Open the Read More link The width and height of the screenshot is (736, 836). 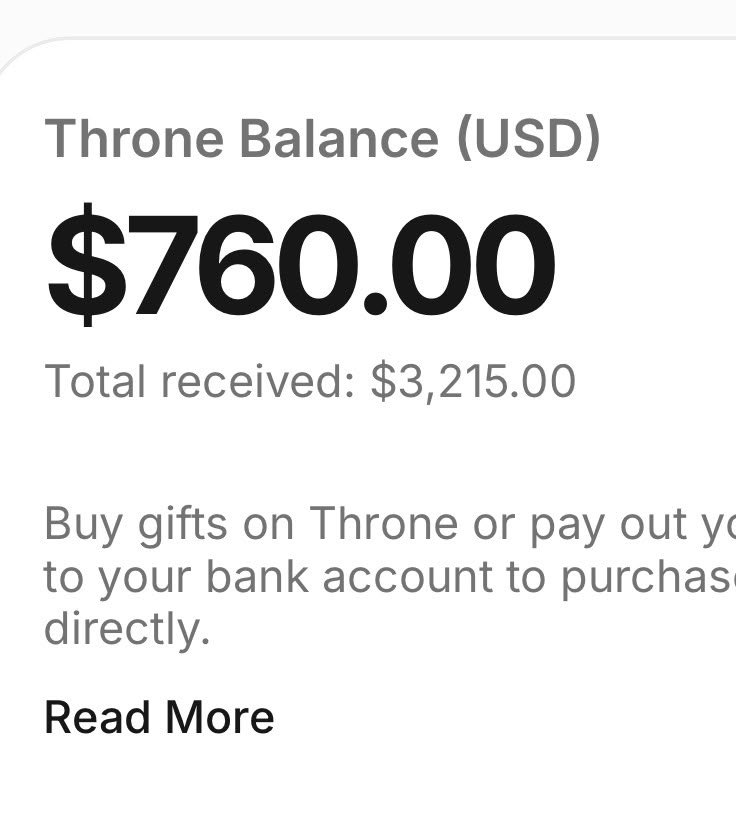[159, 717]
